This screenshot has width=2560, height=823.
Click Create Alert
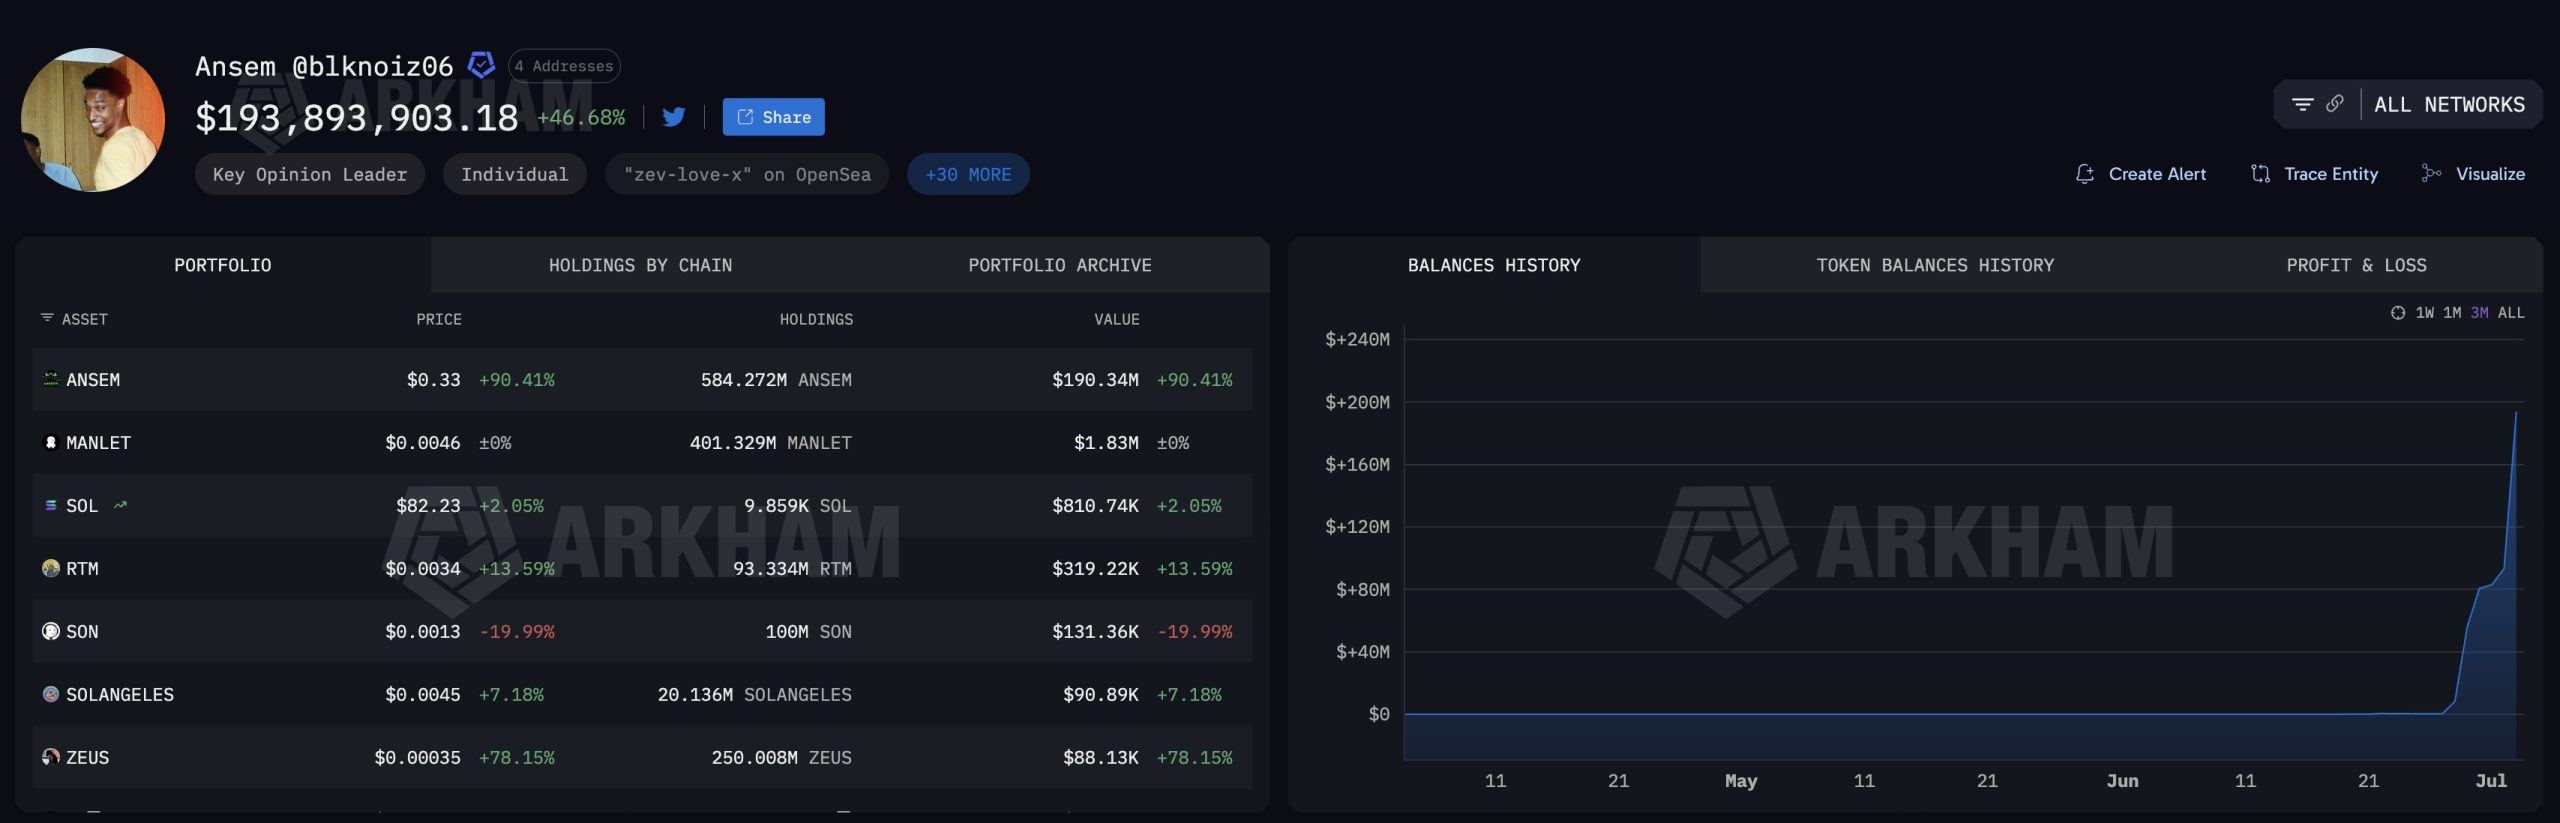click(x=2140, y=174)
